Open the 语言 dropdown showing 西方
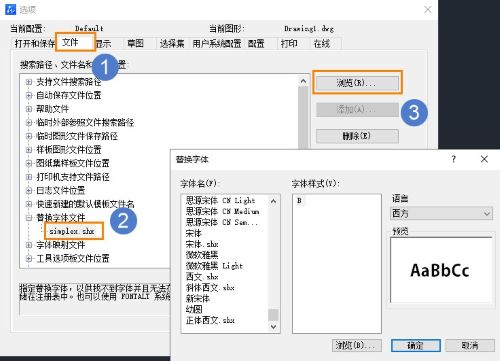This screenshot has width=500, height=361. [x=442, y=213]
